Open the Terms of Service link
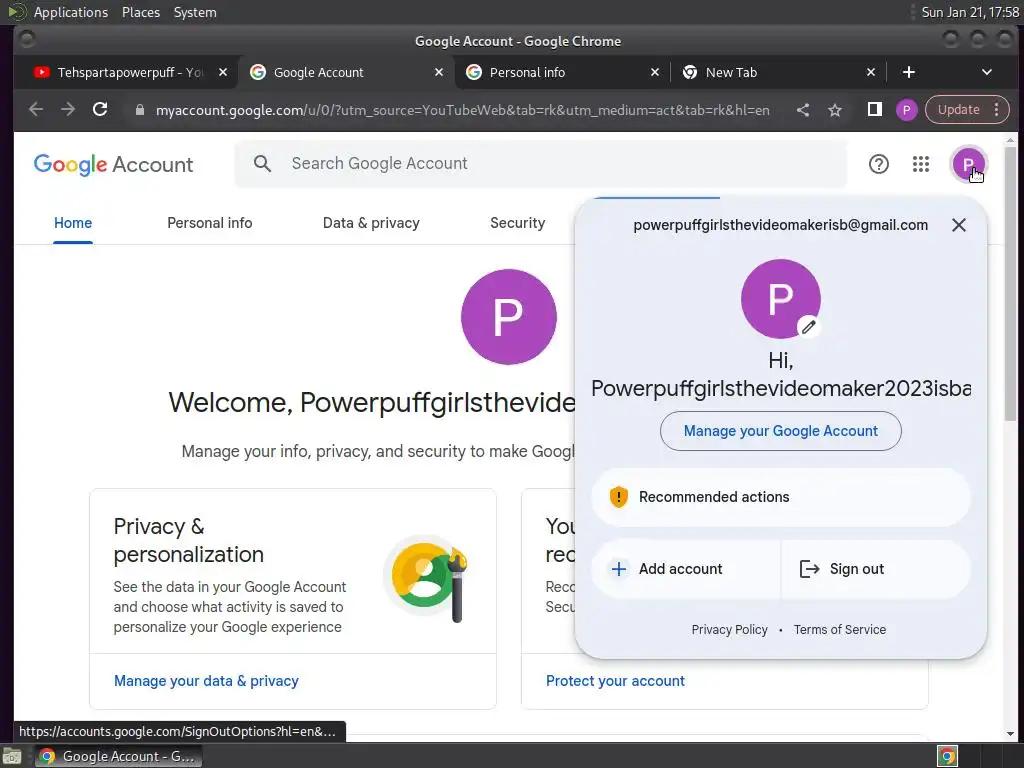This screenshot has width=1024, height=768. pos(840,630)
